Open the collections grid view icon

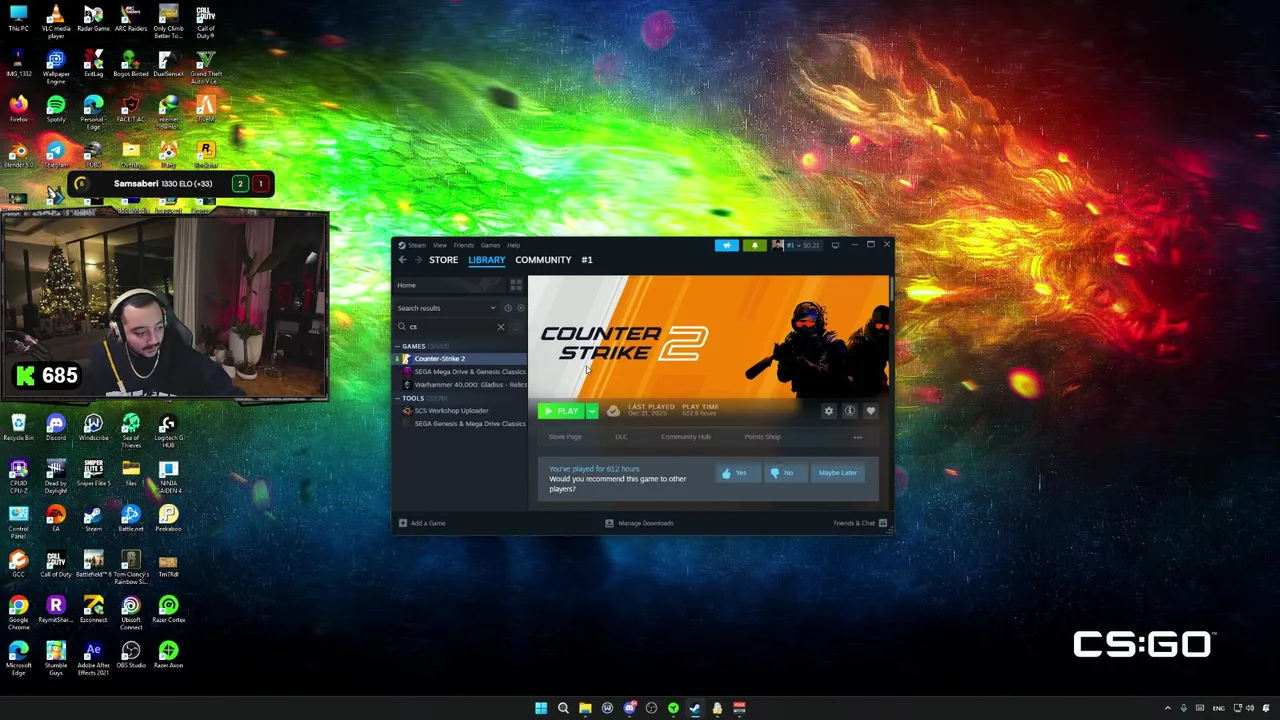[x=516, y=285]
